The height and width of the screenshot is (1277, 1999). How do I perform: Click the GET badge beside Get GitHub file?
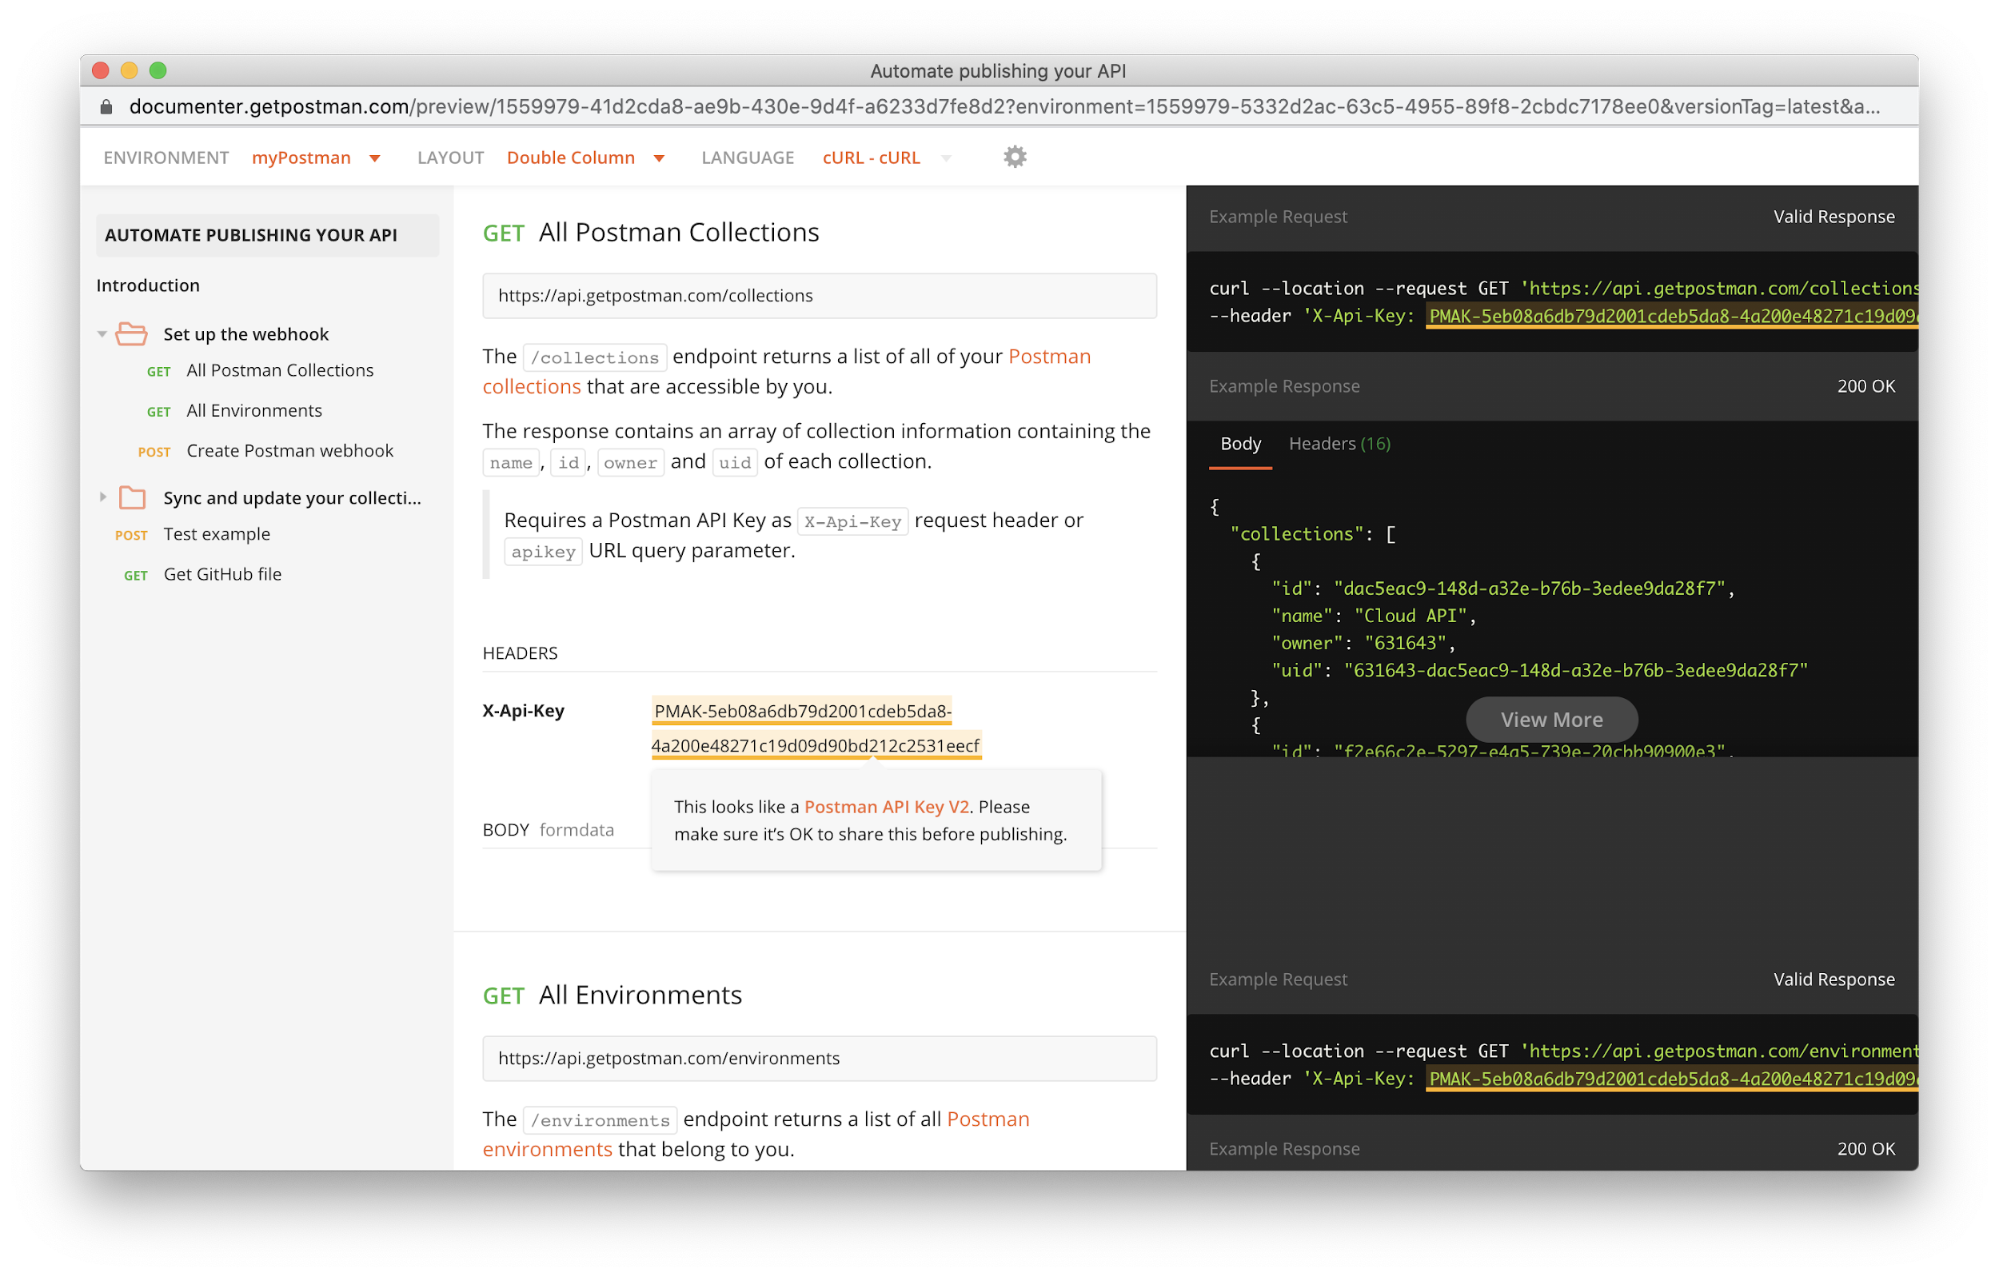click(x=135, y=575)
